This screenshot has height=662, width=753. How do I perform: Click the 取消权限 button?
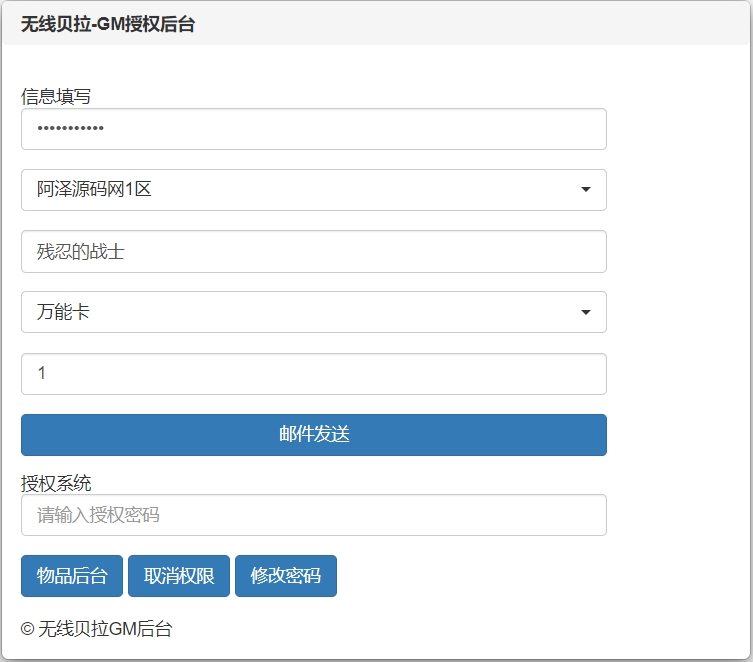tap(179, 576)
